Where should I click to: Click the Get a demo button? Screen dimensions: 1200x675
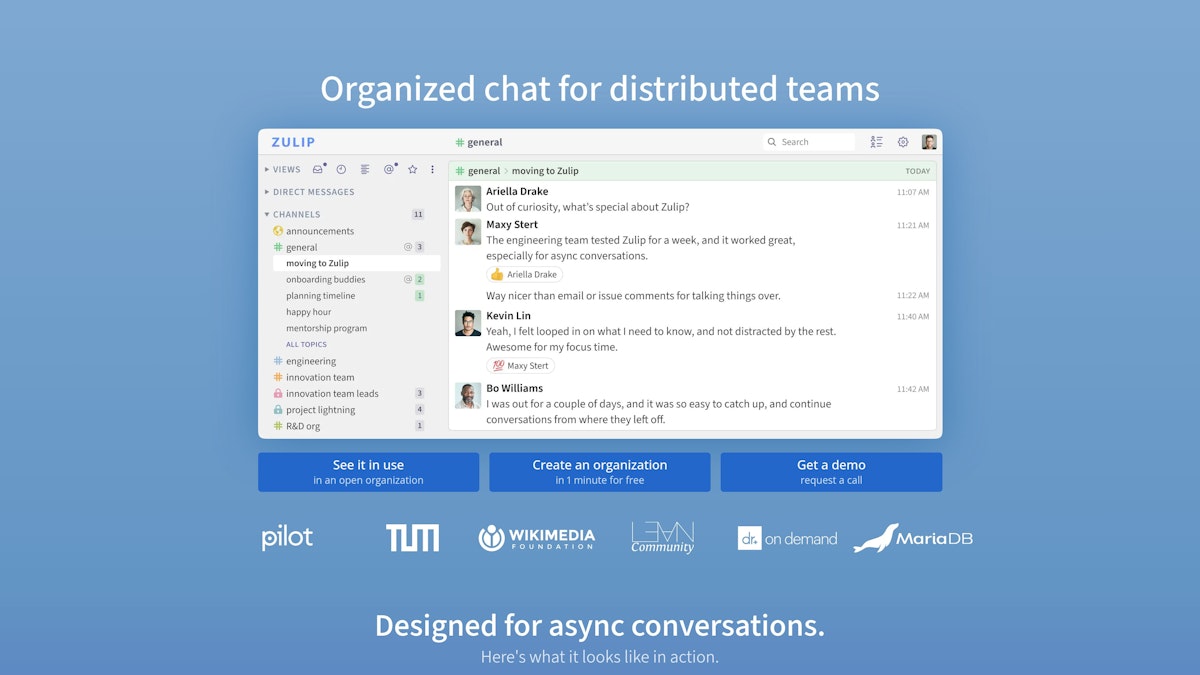coord(831,472)
